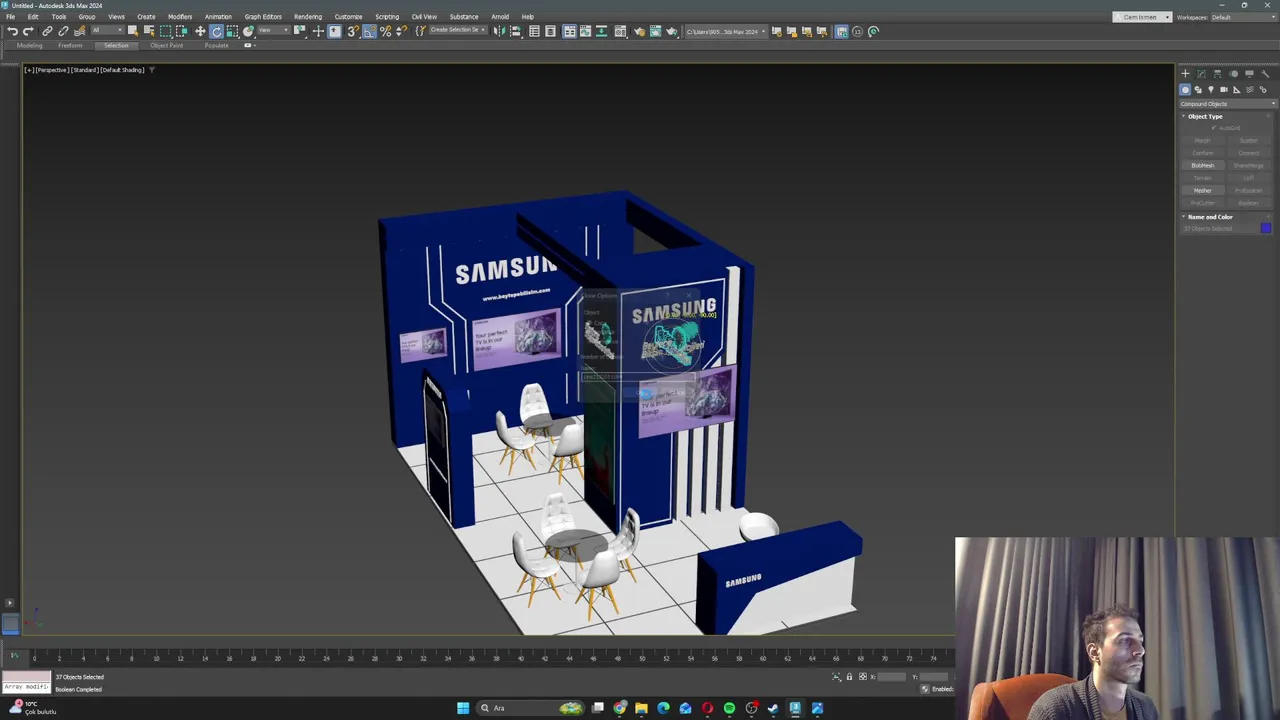Click the Unlink Selection chain icon
Screen dimensions: 1280x720
coord(63,31)
